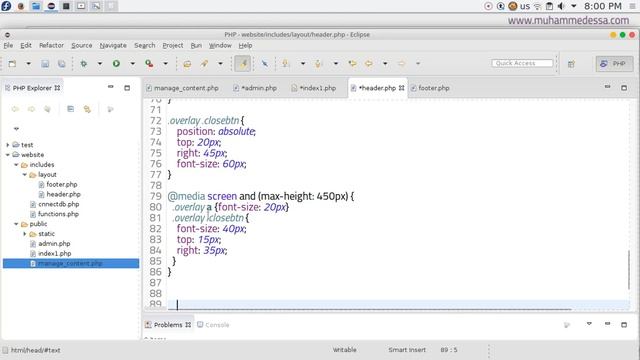This screenshot has height=360, width=640.
Task: Click the blue cursor selection toolbar icon
Action: [264, 64]
